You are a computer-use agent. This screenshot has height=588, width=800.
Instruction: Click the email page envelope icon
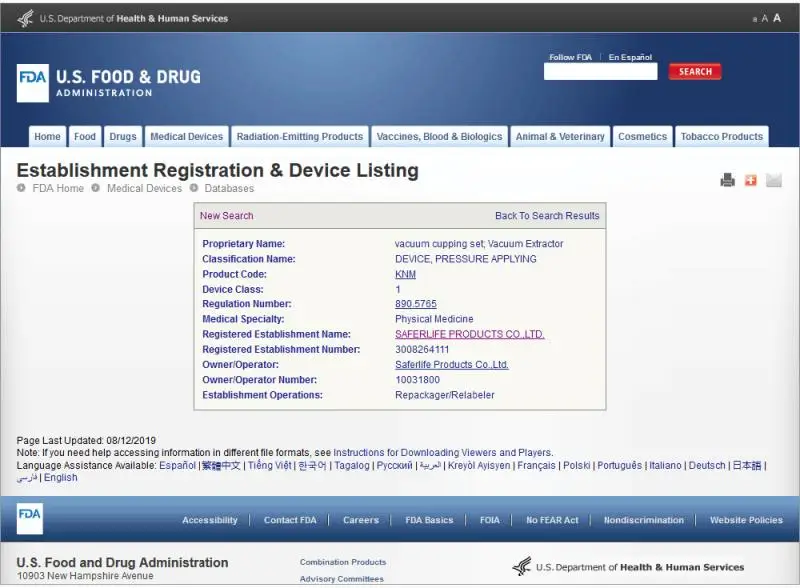773,180
